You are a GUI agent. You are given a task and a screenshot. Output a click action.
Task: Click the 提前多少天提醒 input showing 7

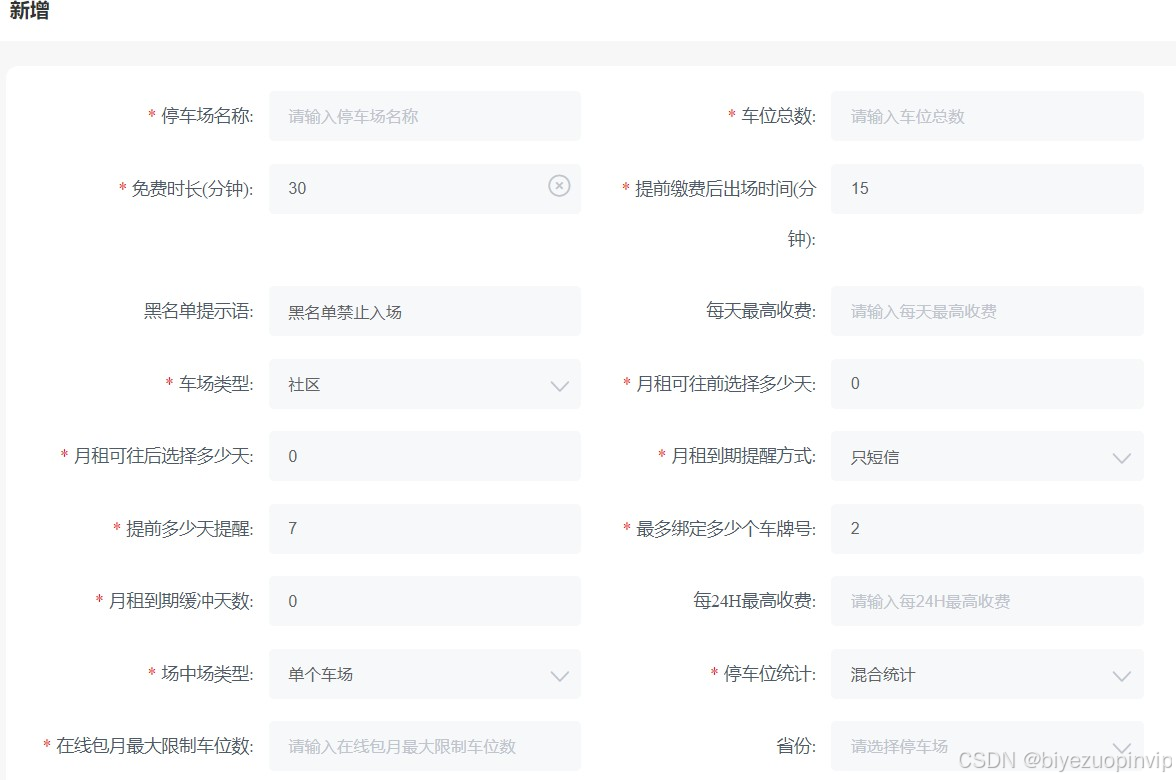click(425, 529)
